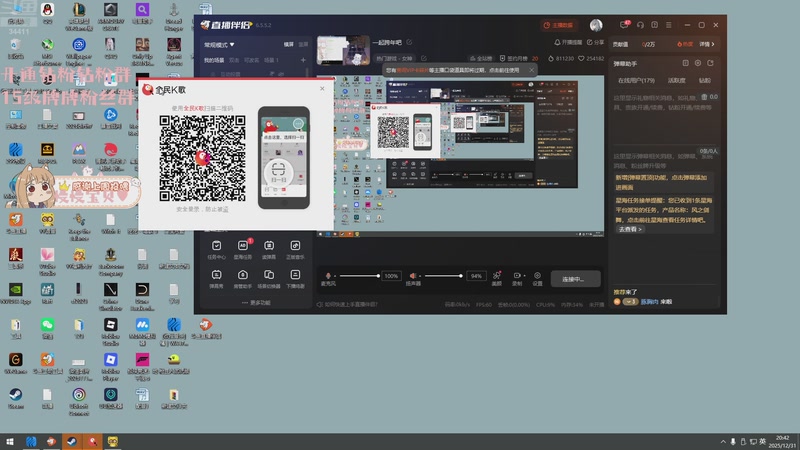Click the 94% speaker volume field
The height and width of the screenshot is (450, 800).
tap(476, 276)
